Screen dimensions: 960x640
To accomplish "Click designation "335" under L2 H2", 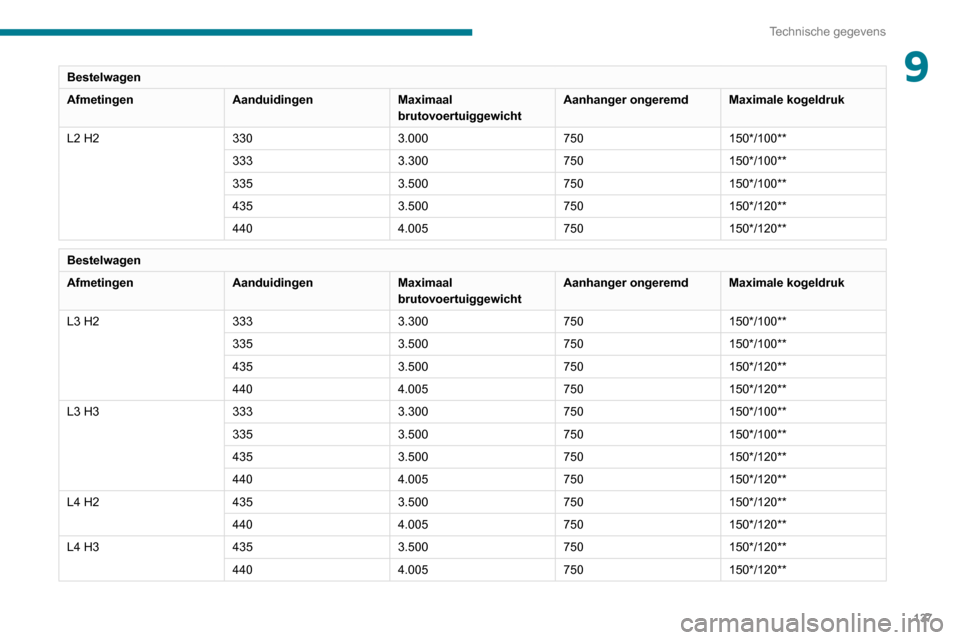I will (x=242, y=184).
